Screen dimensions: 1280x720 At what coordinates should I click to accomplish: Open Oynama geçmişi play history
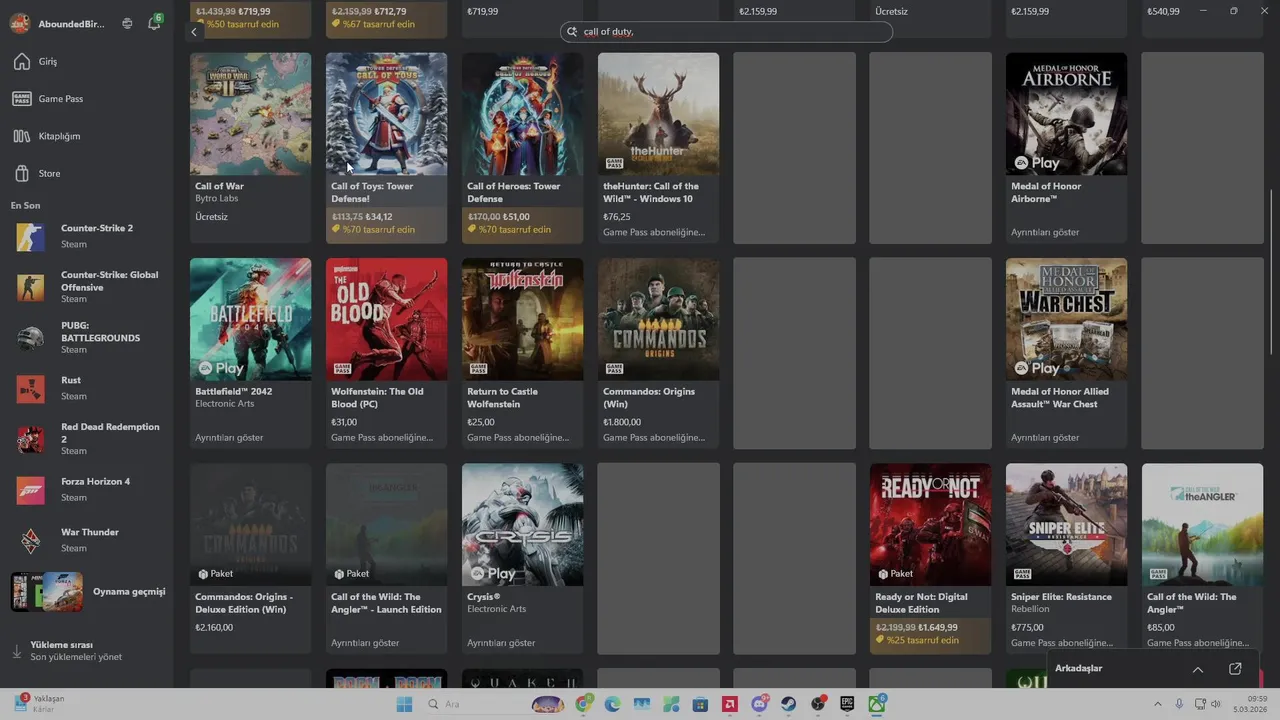88,592
